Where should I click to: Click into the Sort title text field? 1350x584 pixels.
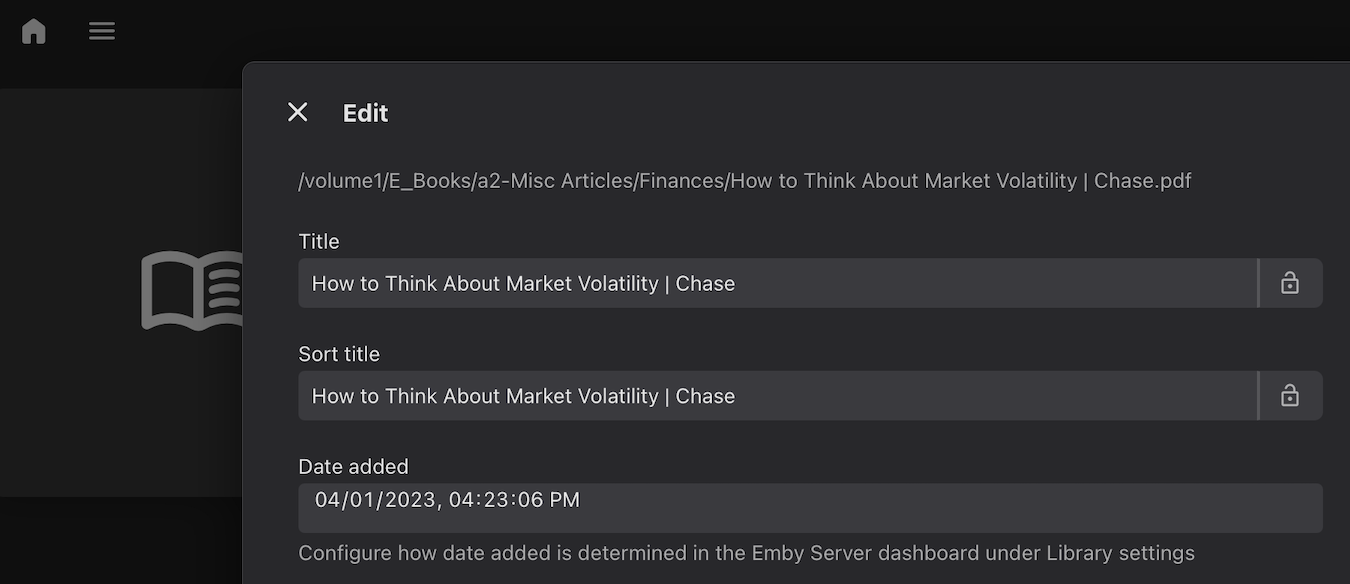tap(777, 396)
